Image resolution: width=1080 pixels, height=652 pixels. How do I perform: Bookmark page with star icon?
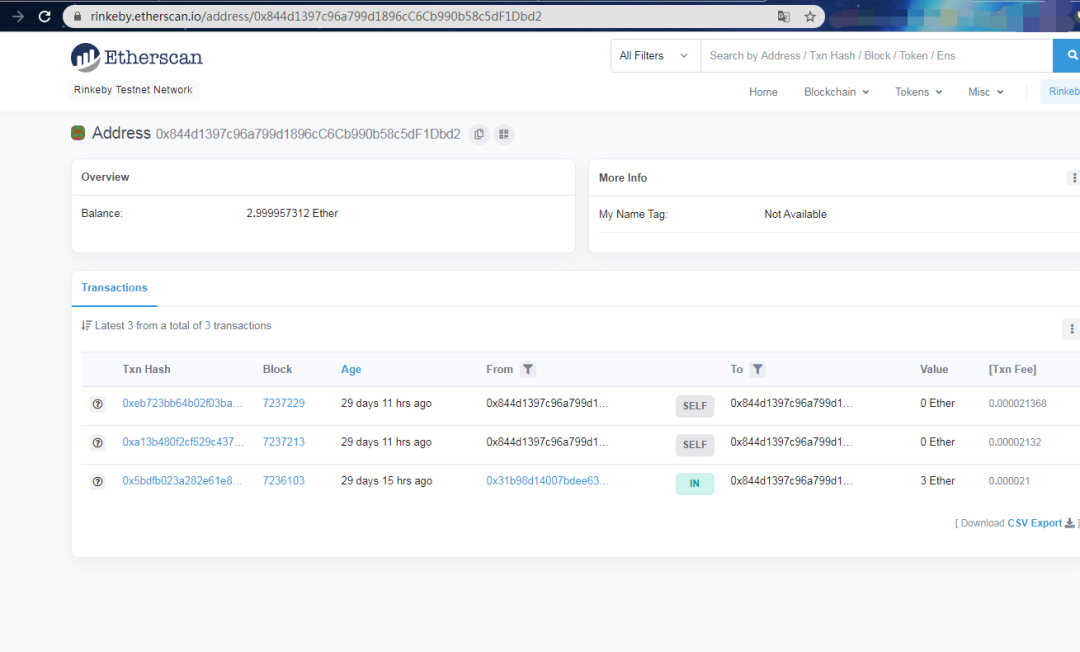click(810, 17)
